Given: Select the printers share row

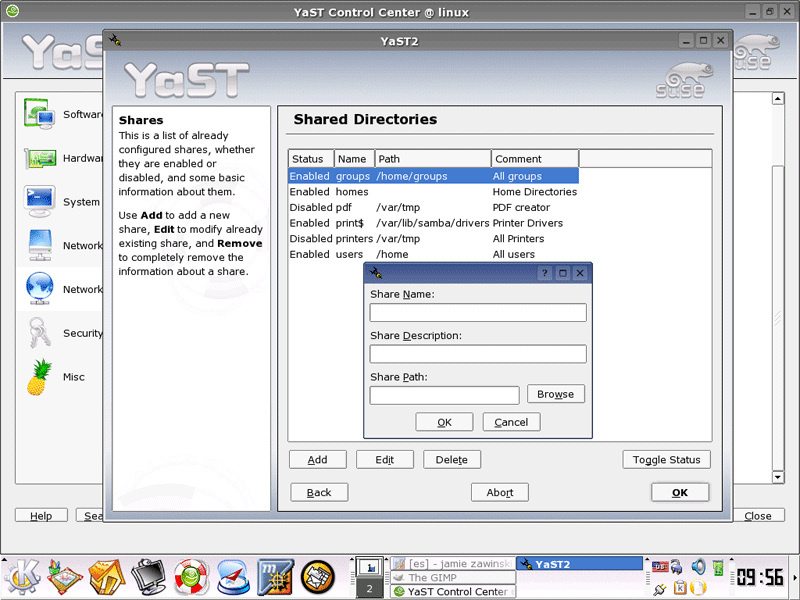Looking at the screenshot, I should [x=434, y=239].
